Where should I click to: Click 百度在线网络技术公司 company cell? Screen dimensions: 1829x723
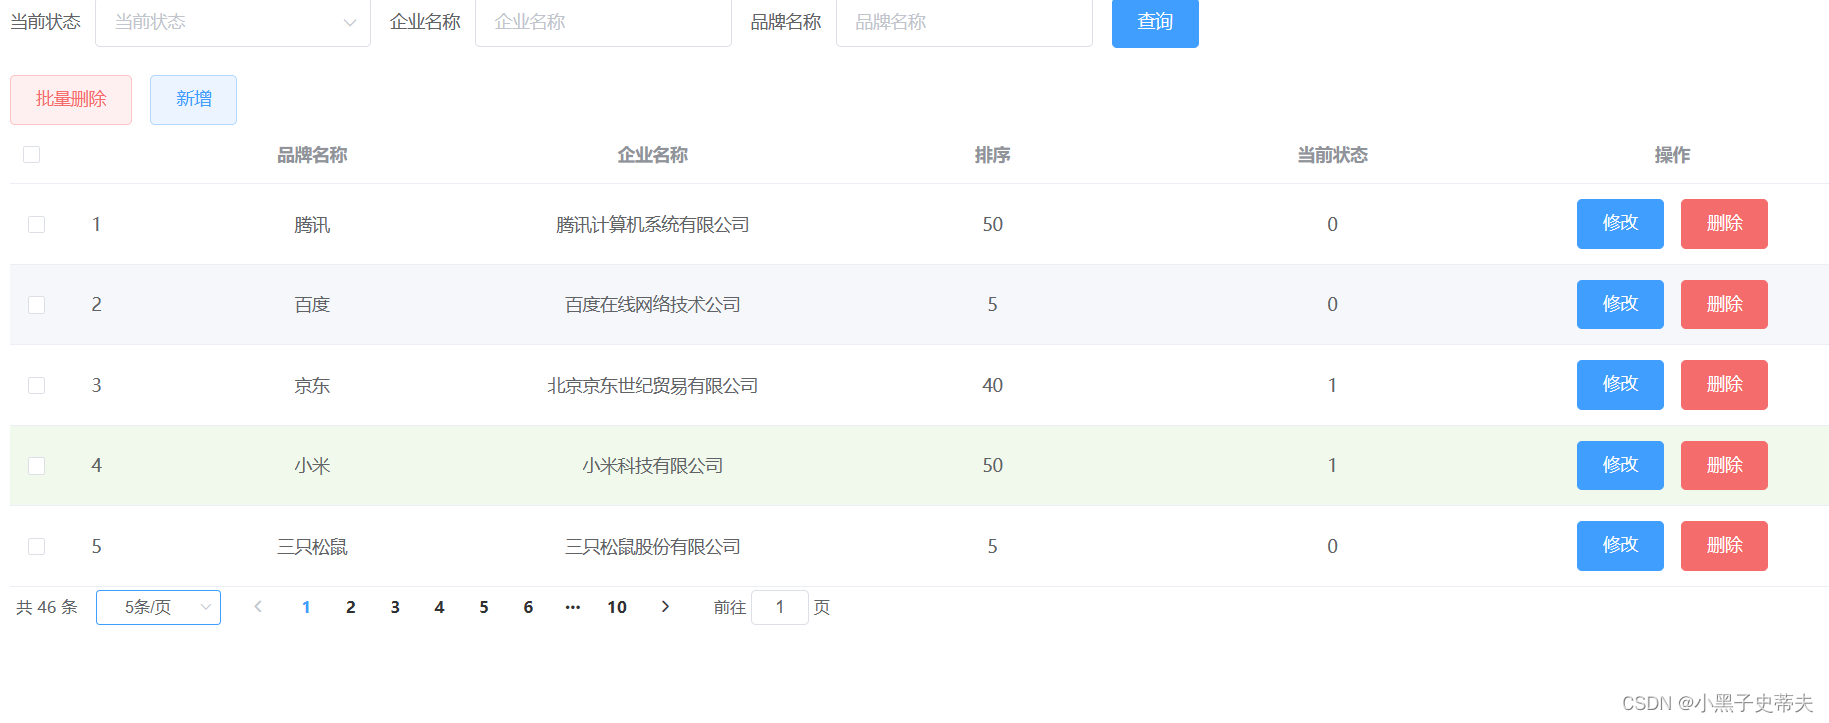point(652,305)
